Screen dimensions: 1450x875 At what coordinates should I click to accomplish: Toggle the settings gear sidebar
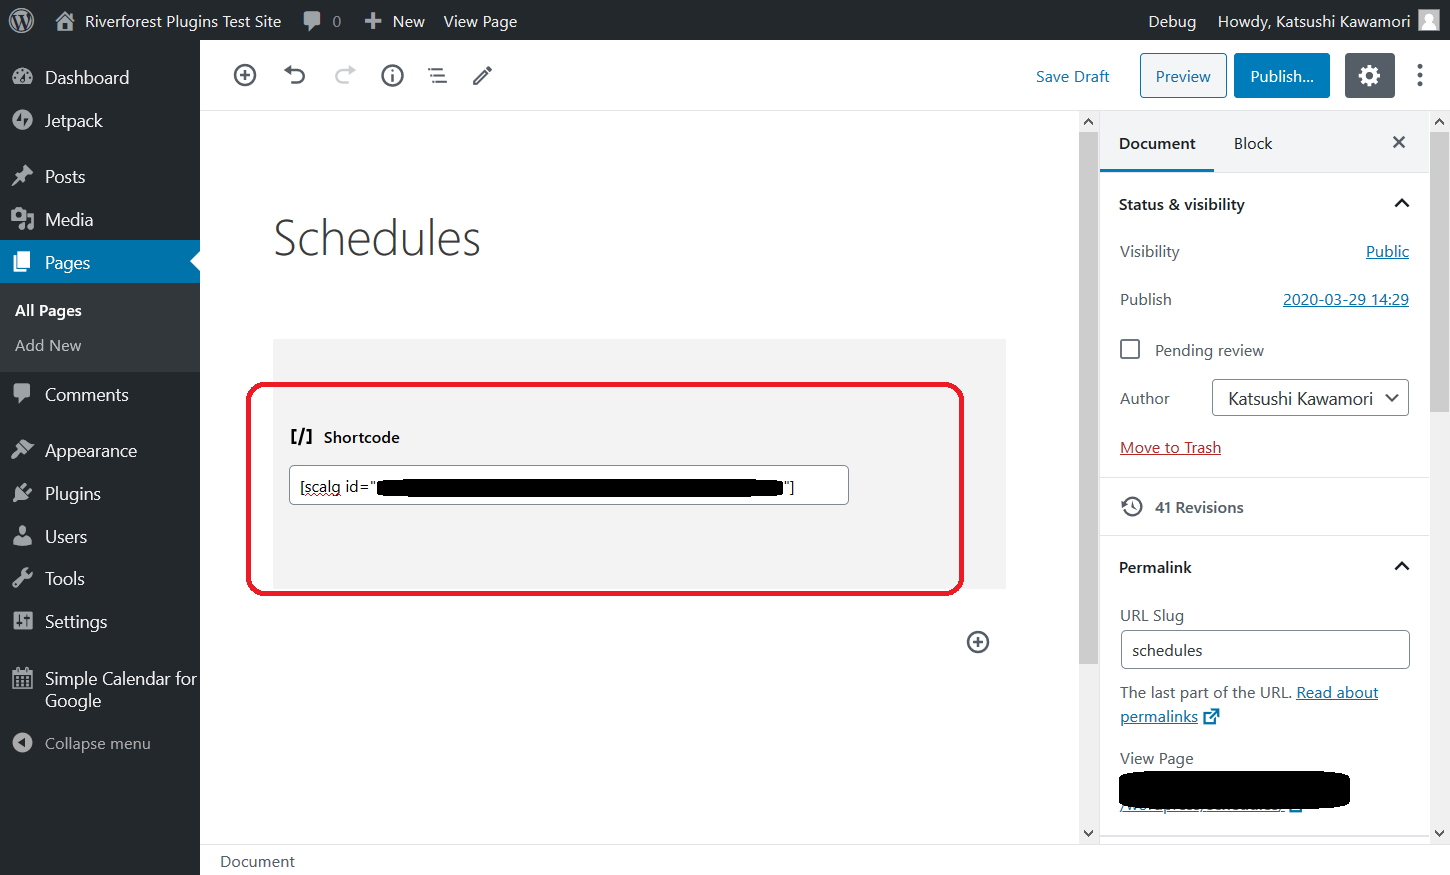1369,76
